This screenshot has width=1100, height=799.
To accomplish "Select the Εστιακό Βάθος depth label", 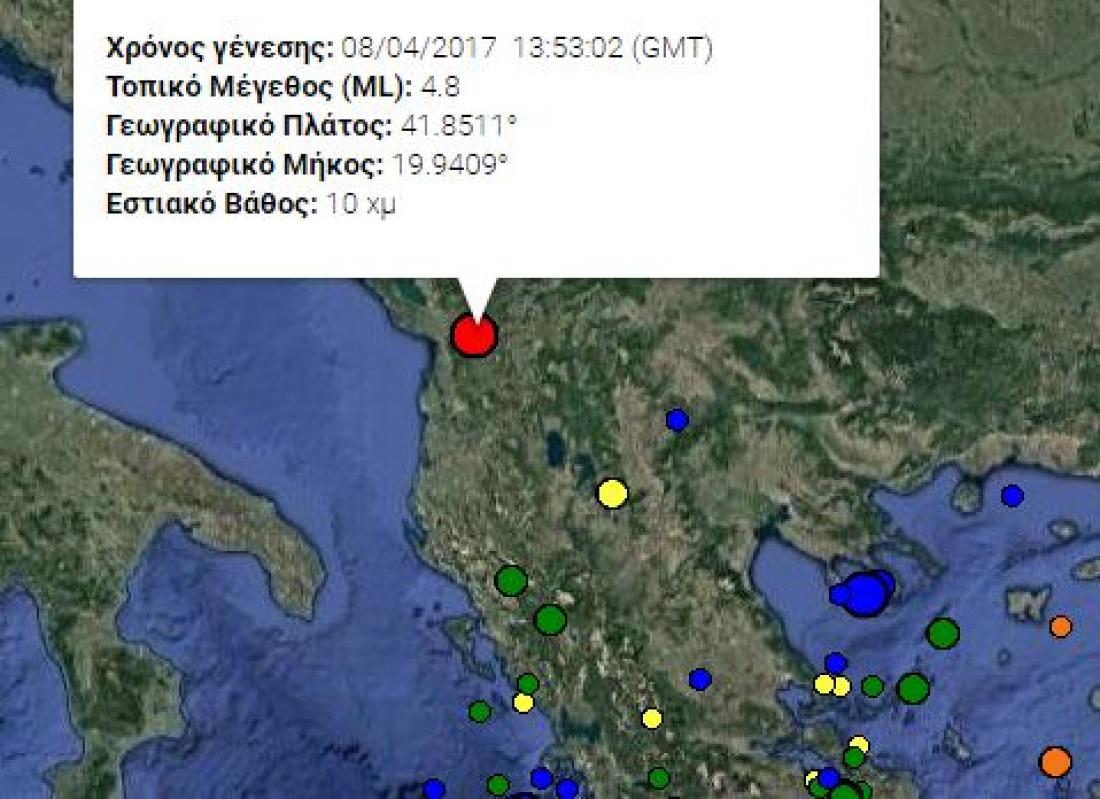I will pyautogui.click(x=212, y=204).
